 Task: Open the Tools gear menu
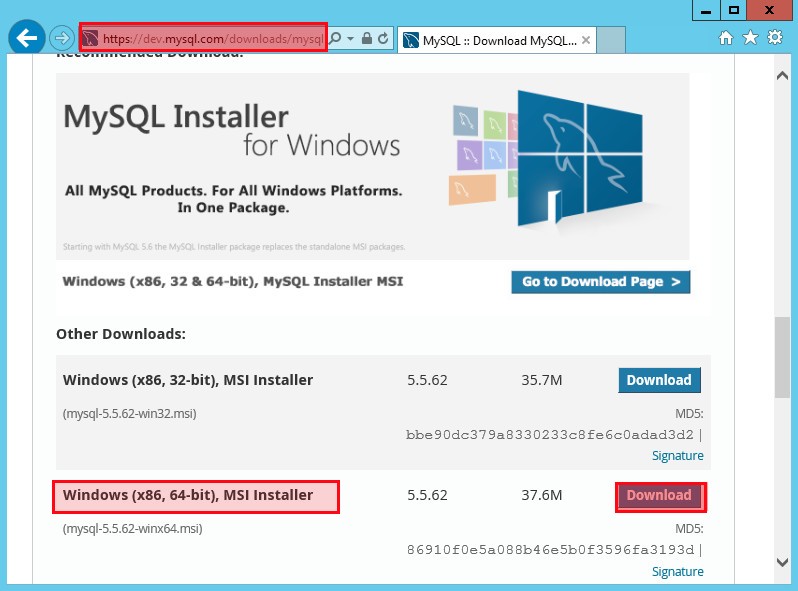pyautogui.click(x=775, y=37)
